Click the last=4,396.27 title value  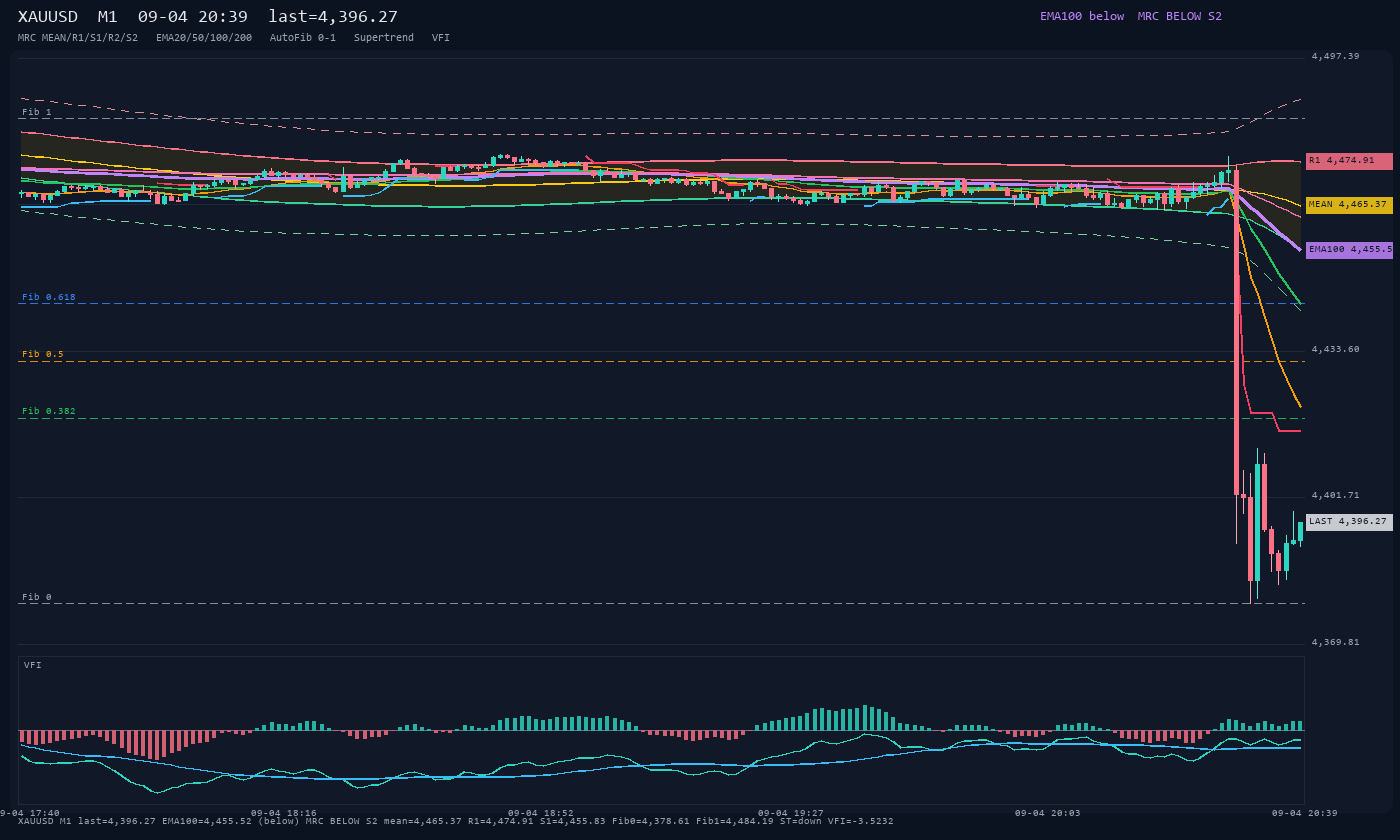pos(333,17)
